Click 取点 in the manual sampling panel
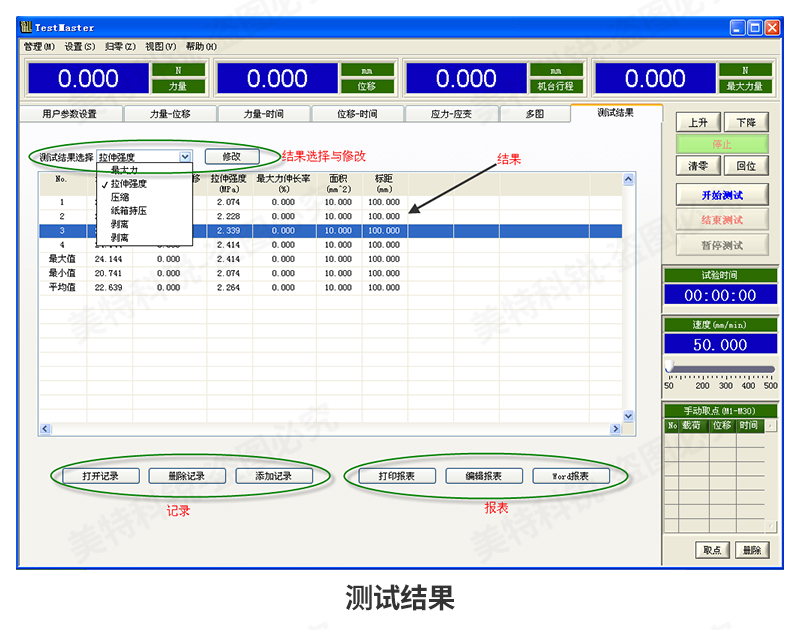This screenshot has width=800, height=630. (x=712, y=549)
